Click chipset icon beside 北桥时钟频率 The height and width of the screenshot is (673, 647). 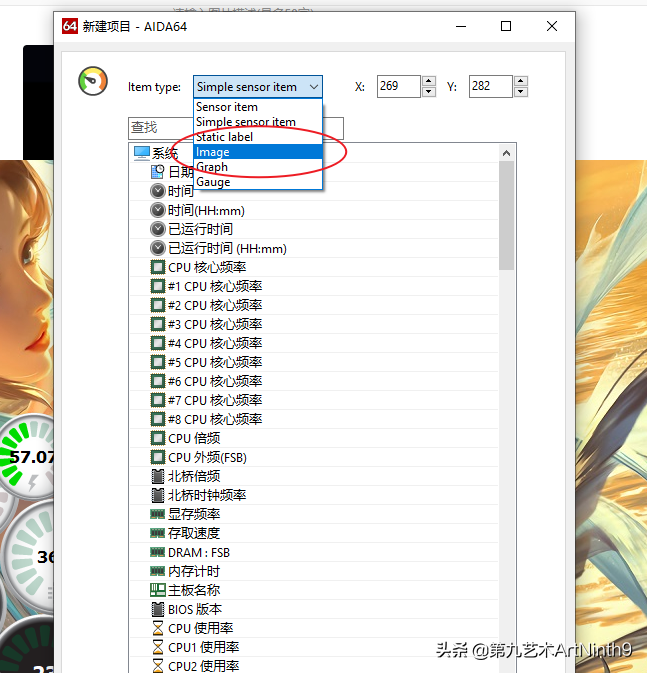pos(158,495)
